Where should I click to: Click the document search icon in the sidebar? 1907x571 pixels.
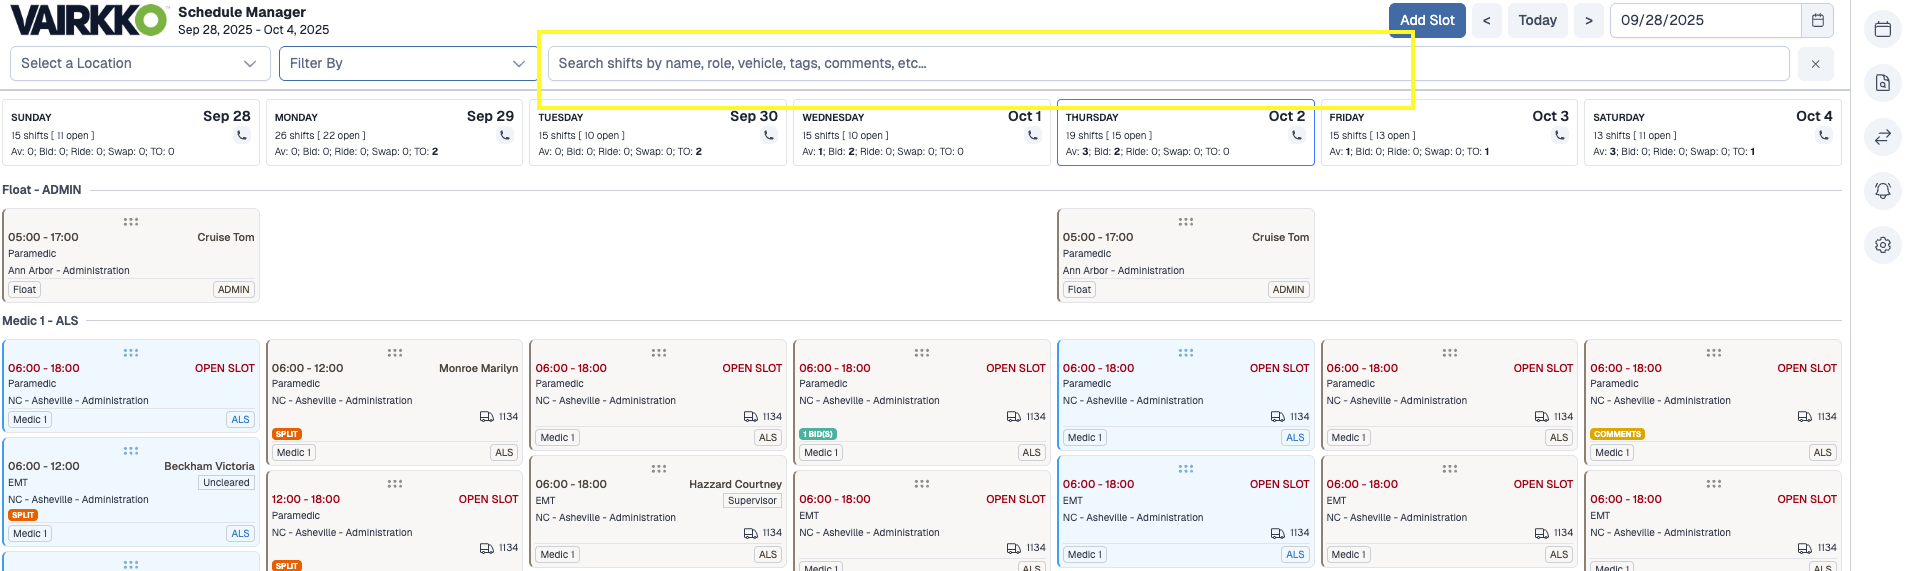click(x=1882, y=83)
